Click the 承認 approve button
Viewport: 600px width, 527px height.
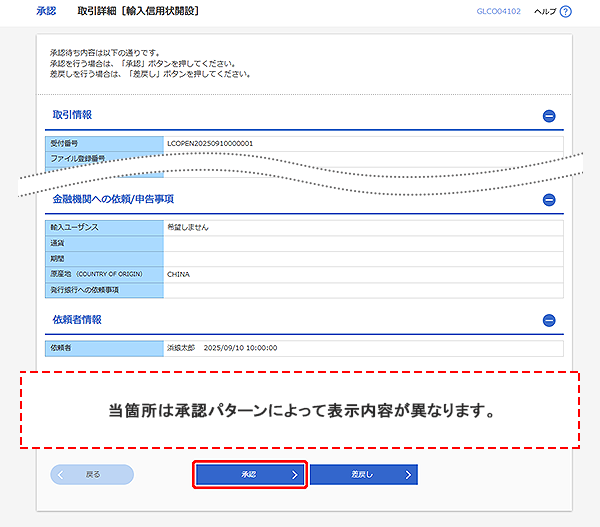tap(250, 475)
